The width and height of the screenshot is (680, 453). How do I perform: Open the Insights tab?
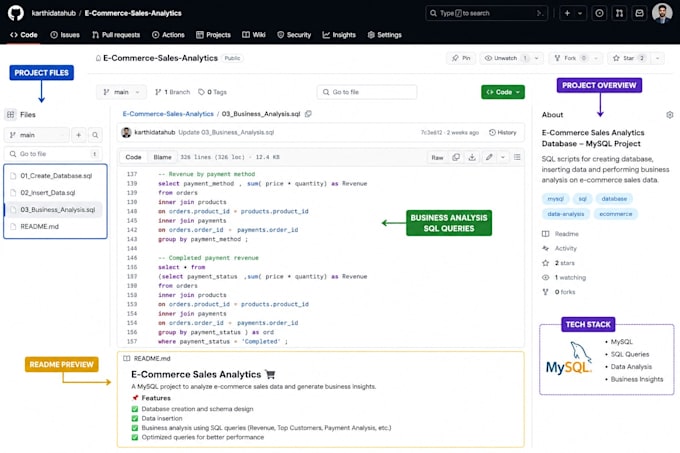(x=339, y=35)
